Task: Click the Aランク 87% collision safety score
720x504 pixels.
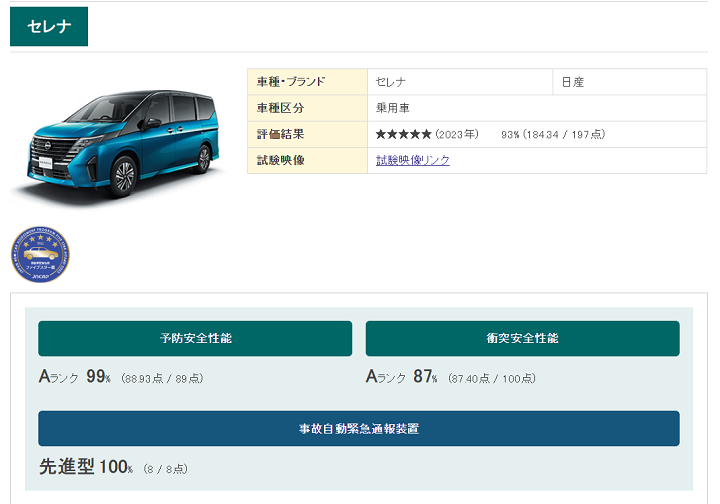Action: (x=402, y=377)
